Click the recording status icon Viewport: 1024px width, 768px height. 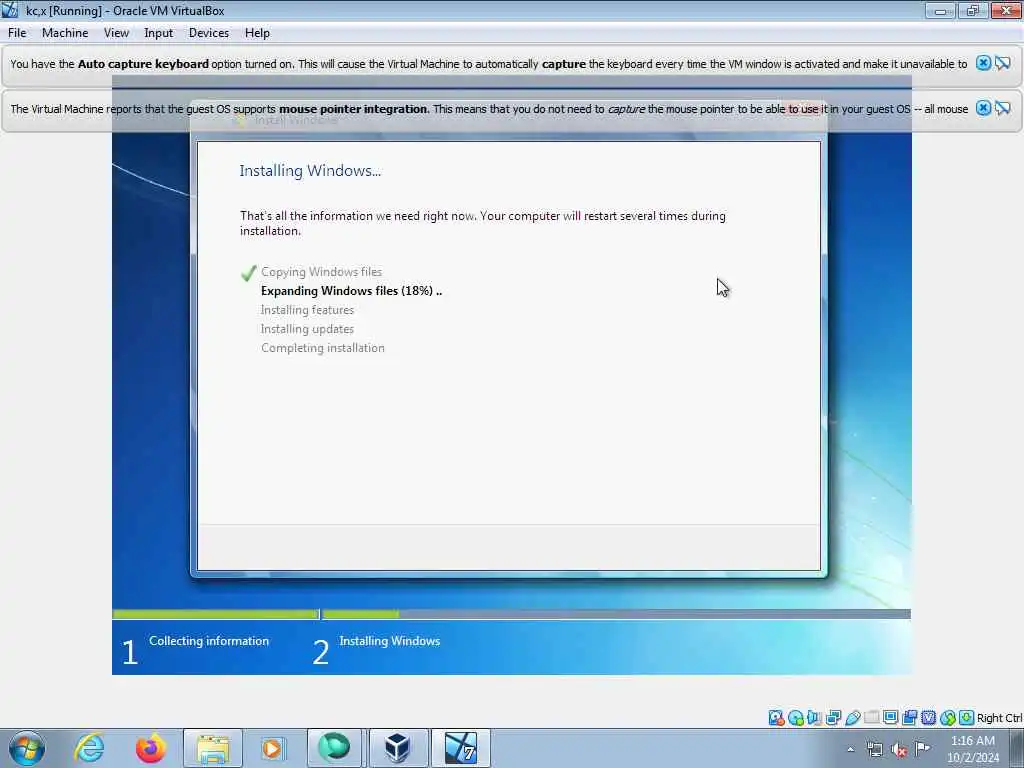909,718
